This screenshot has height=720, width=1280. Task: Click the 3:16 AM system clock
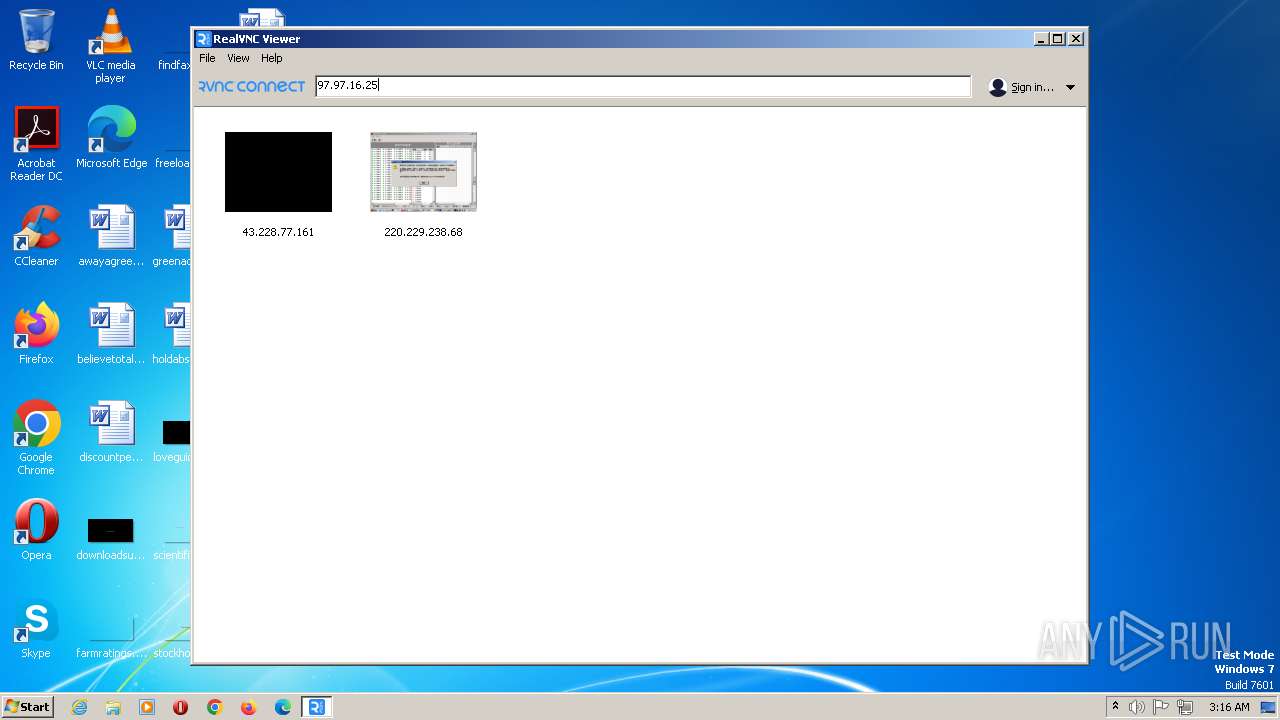click(1229, 707)
